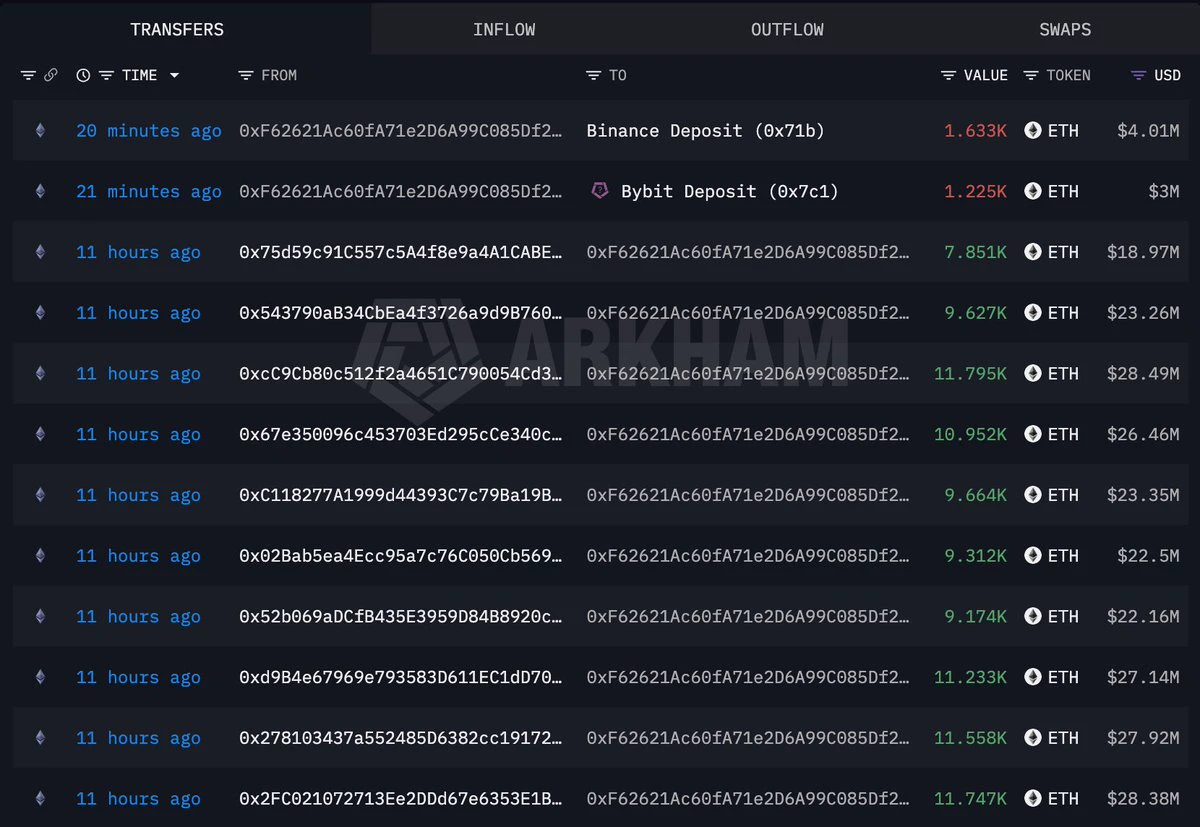
Task: Click the Ethereum chain icon in $28.49M row
Action: coord(40,373)
